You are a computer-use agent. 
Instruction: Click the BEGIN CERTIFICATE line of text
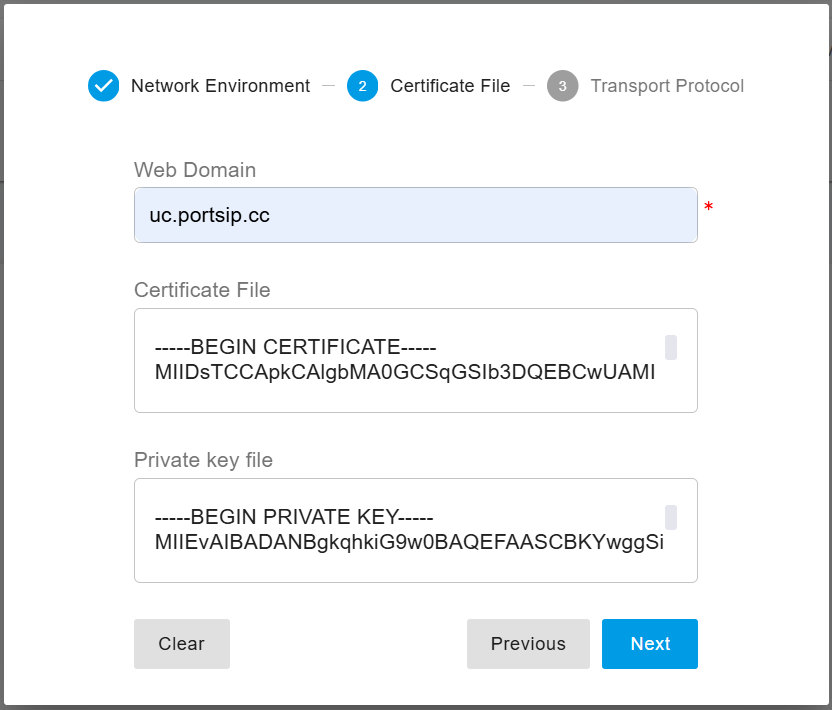tap(296, 348)
